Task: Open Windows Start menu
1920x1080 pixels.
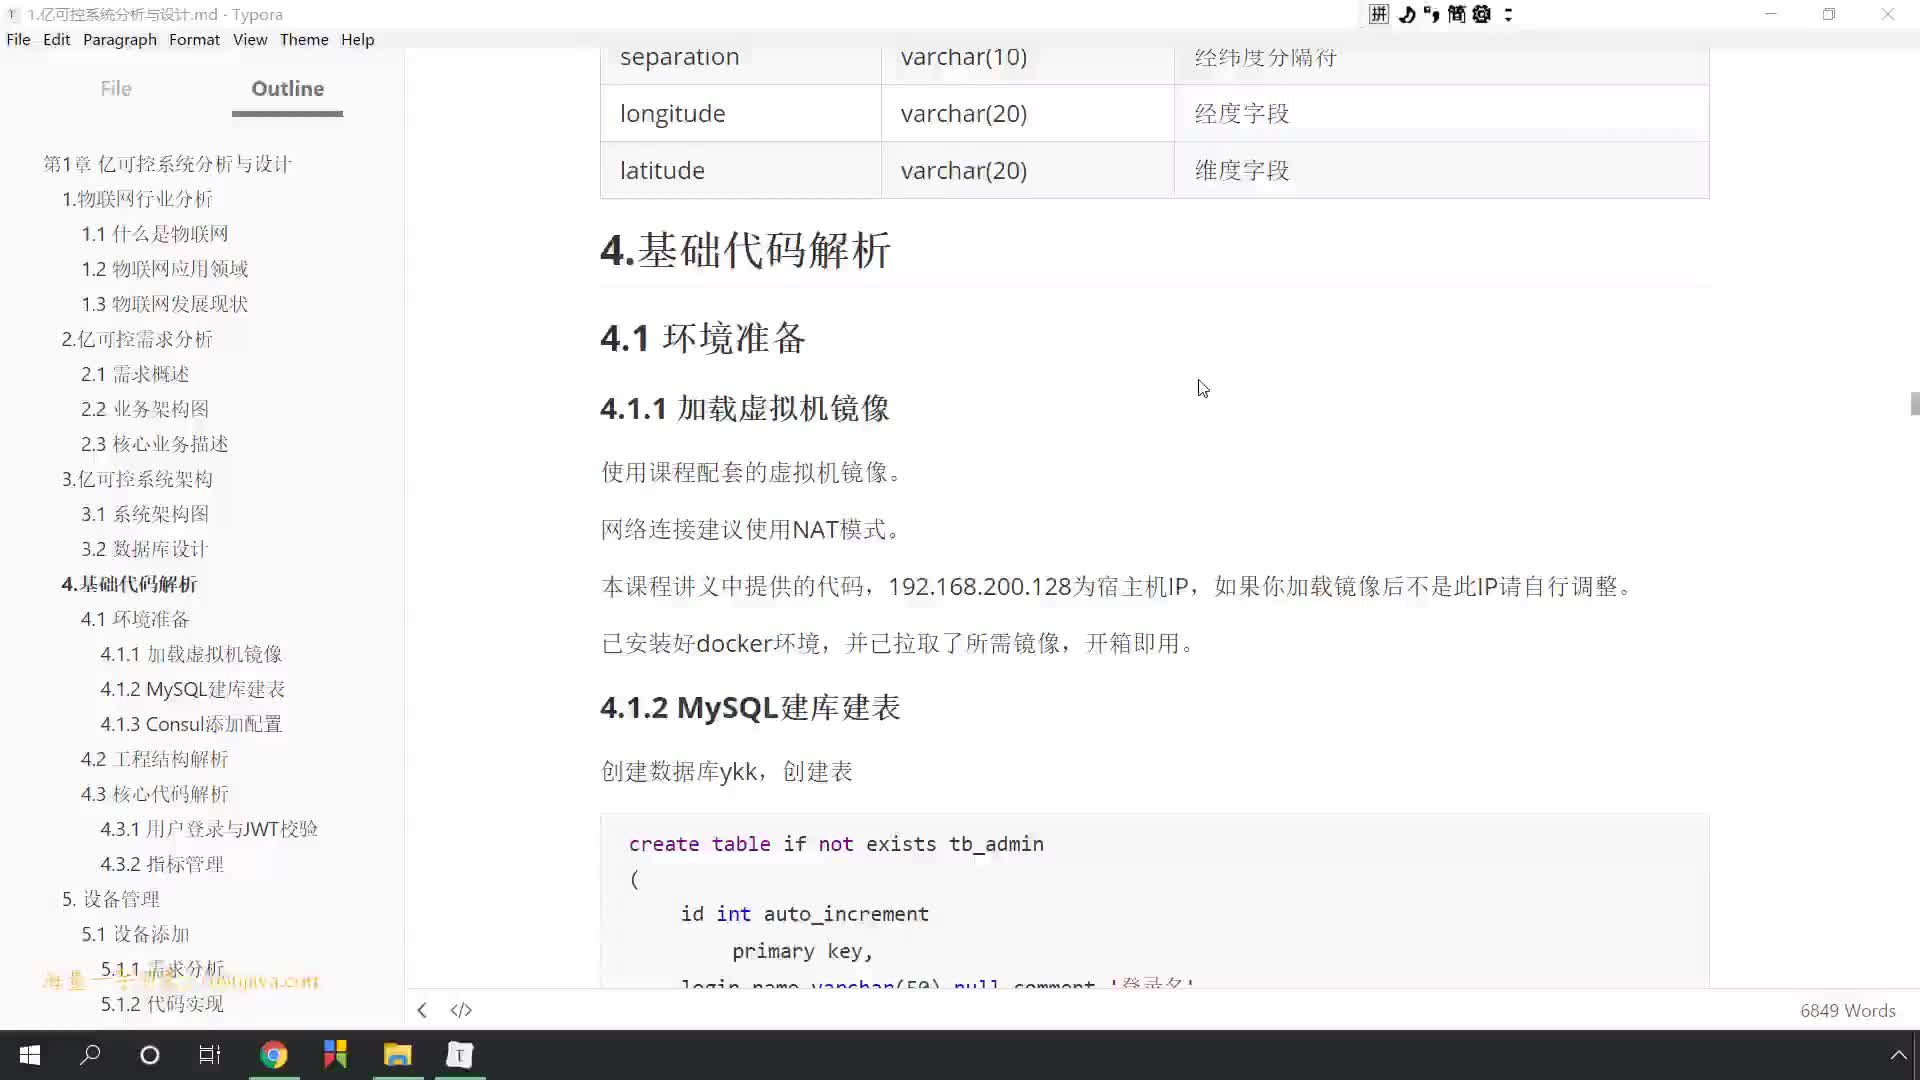Action: (30, 1055)
